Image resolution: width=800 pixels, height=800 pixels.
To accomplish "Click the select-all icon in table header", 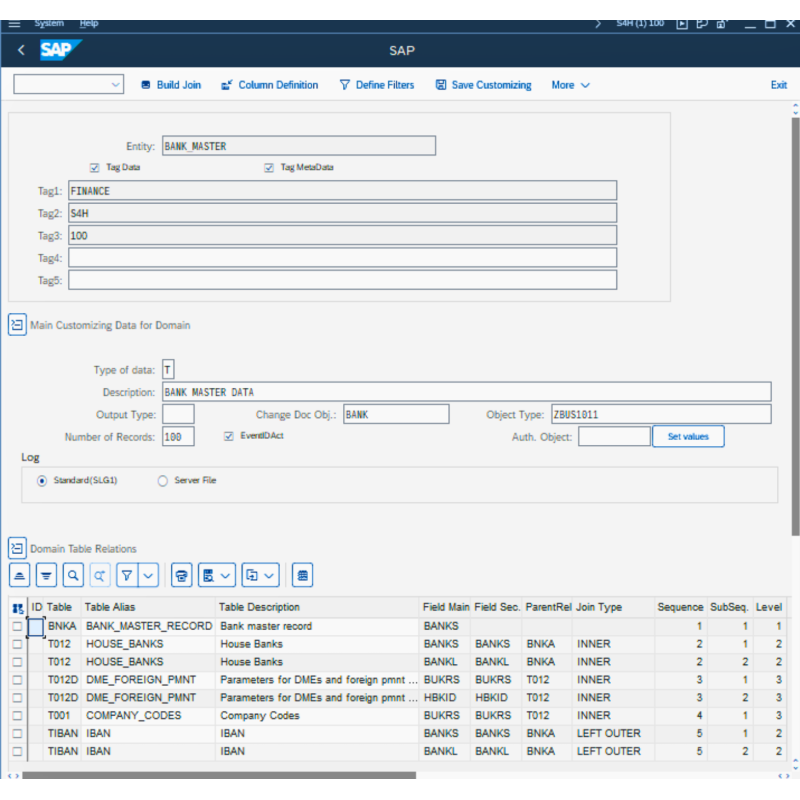I will click(18, 607).
